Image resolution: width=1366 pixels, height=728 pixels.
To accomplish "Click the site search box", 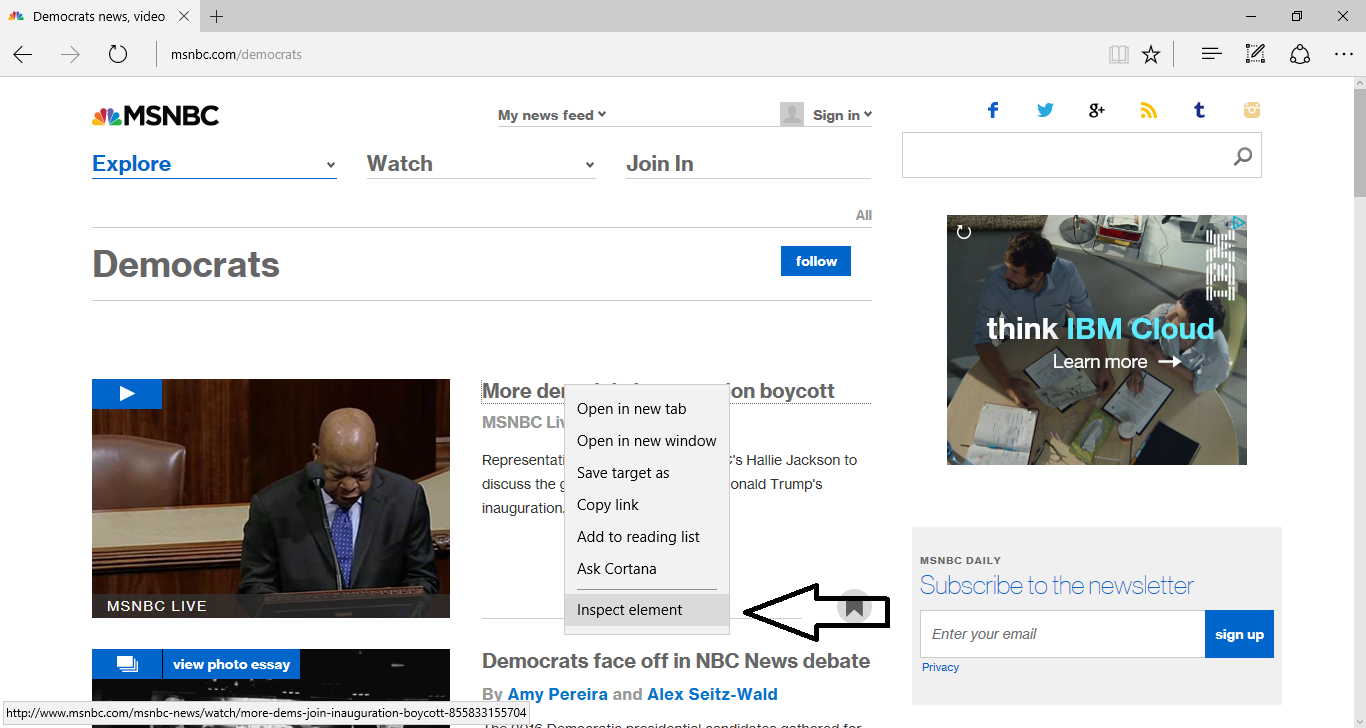I will [1082, 156].
